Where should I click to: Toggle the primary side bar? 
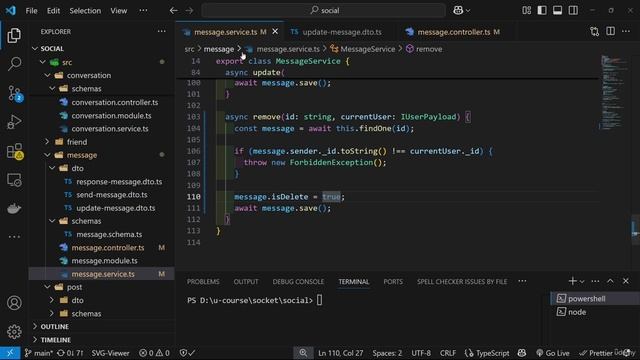[542, 10]
